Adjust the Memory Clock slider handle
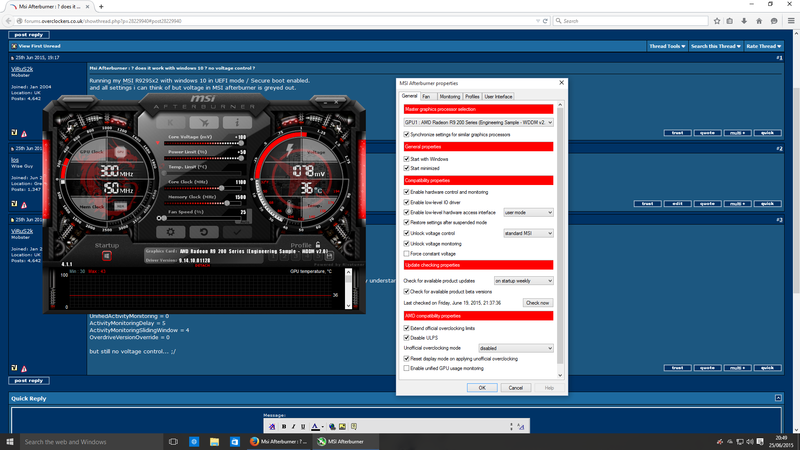This screenshot has width=800, height=450. pyautogui.click(x=227, y=203)
